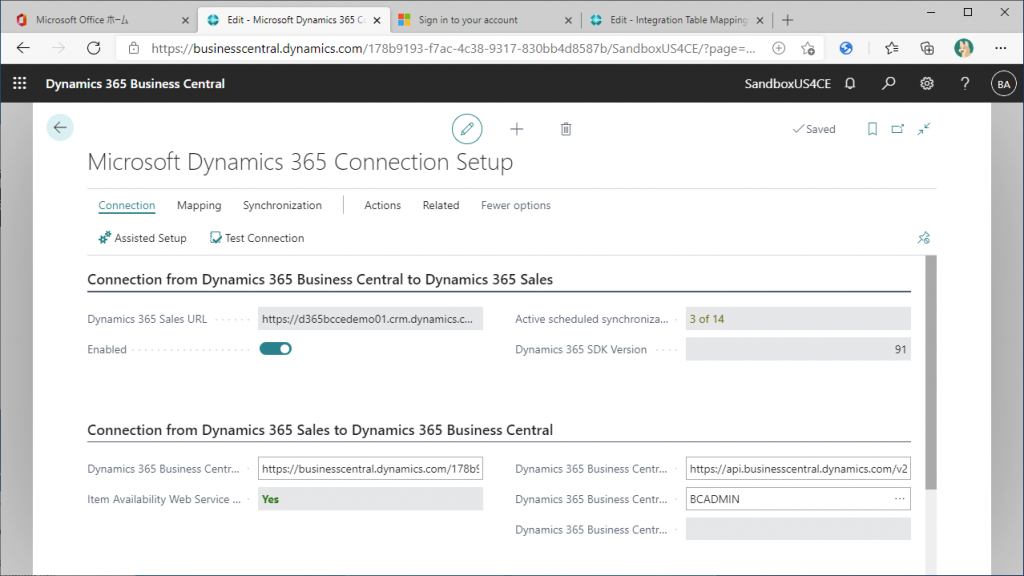Open the browser profile picture
The width and height of the screenshot is (1024, 576).
click(964, 48)
